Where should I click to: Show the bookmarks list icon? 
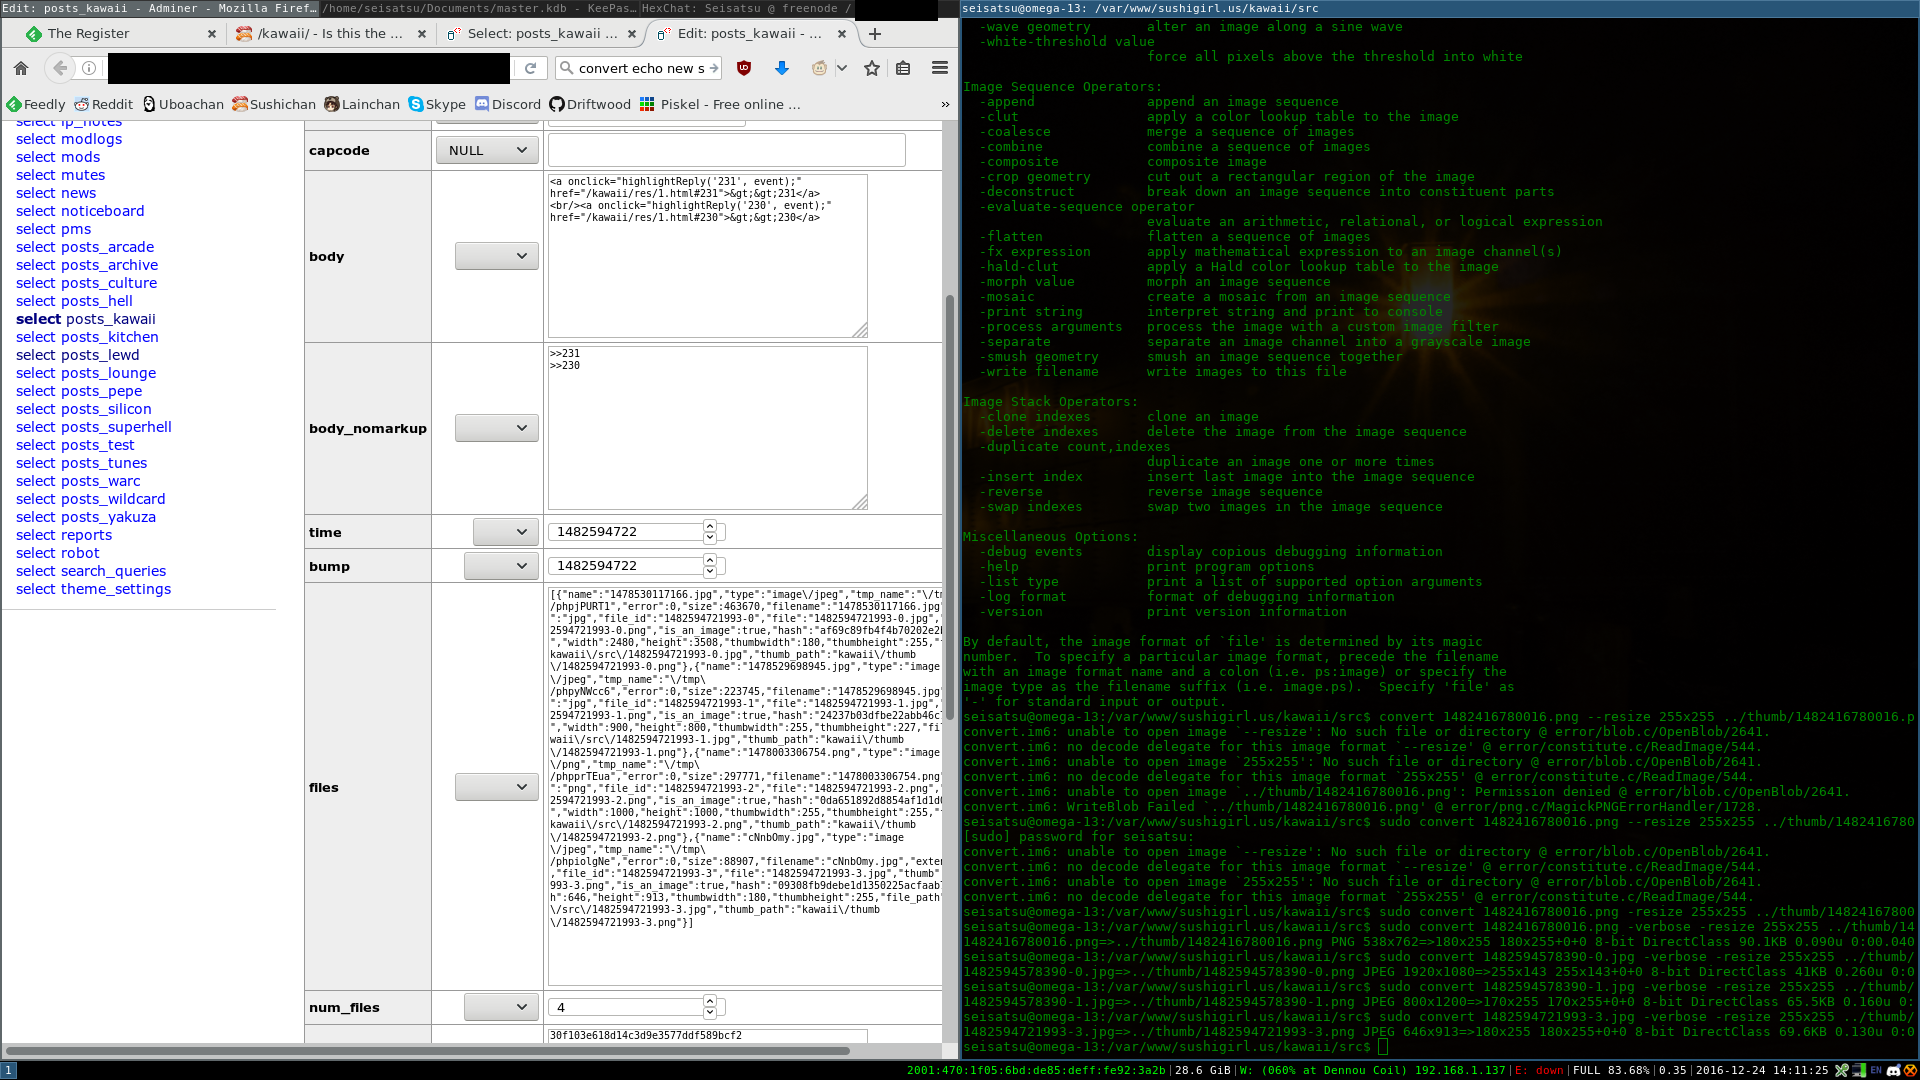(903, 68)
